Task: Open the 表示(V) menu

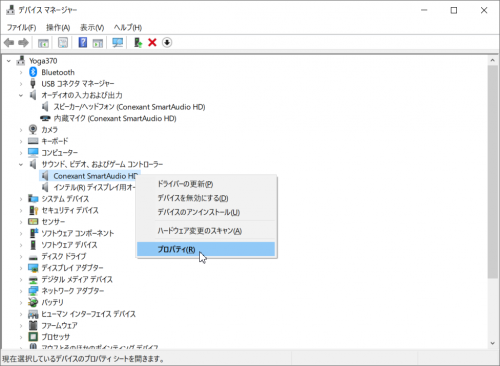Action: pyautogui.click(x=92, y=27)
